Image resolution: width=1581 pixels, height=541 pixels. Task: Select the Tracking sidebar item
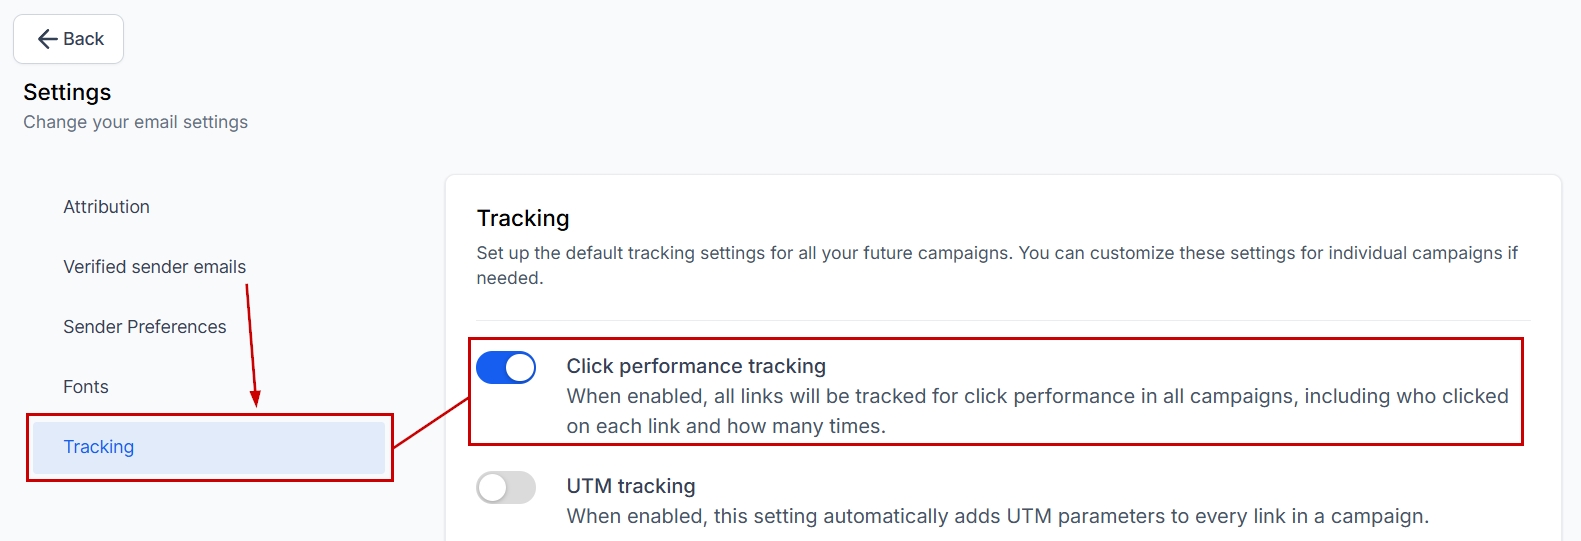pos(99,447)
